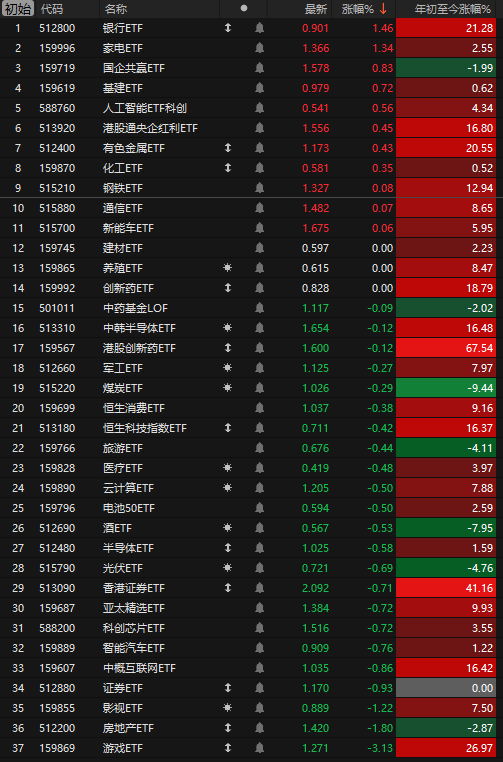The width and height of the screenshot is (503, 762).
Task: Click the alert bell for 银行ETF
Action: click(x=260, y=28)
